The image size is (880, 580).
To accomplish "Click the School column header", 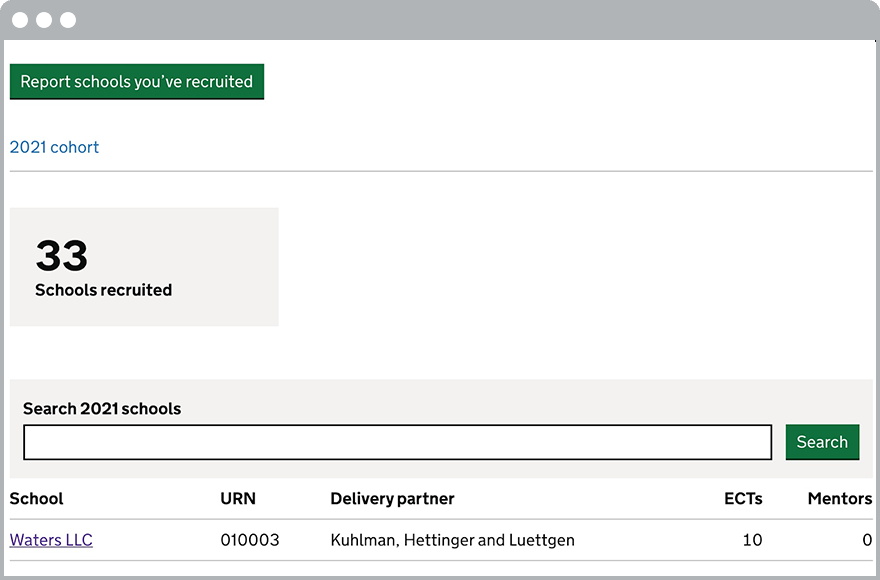I will click(x=36, y=498).
